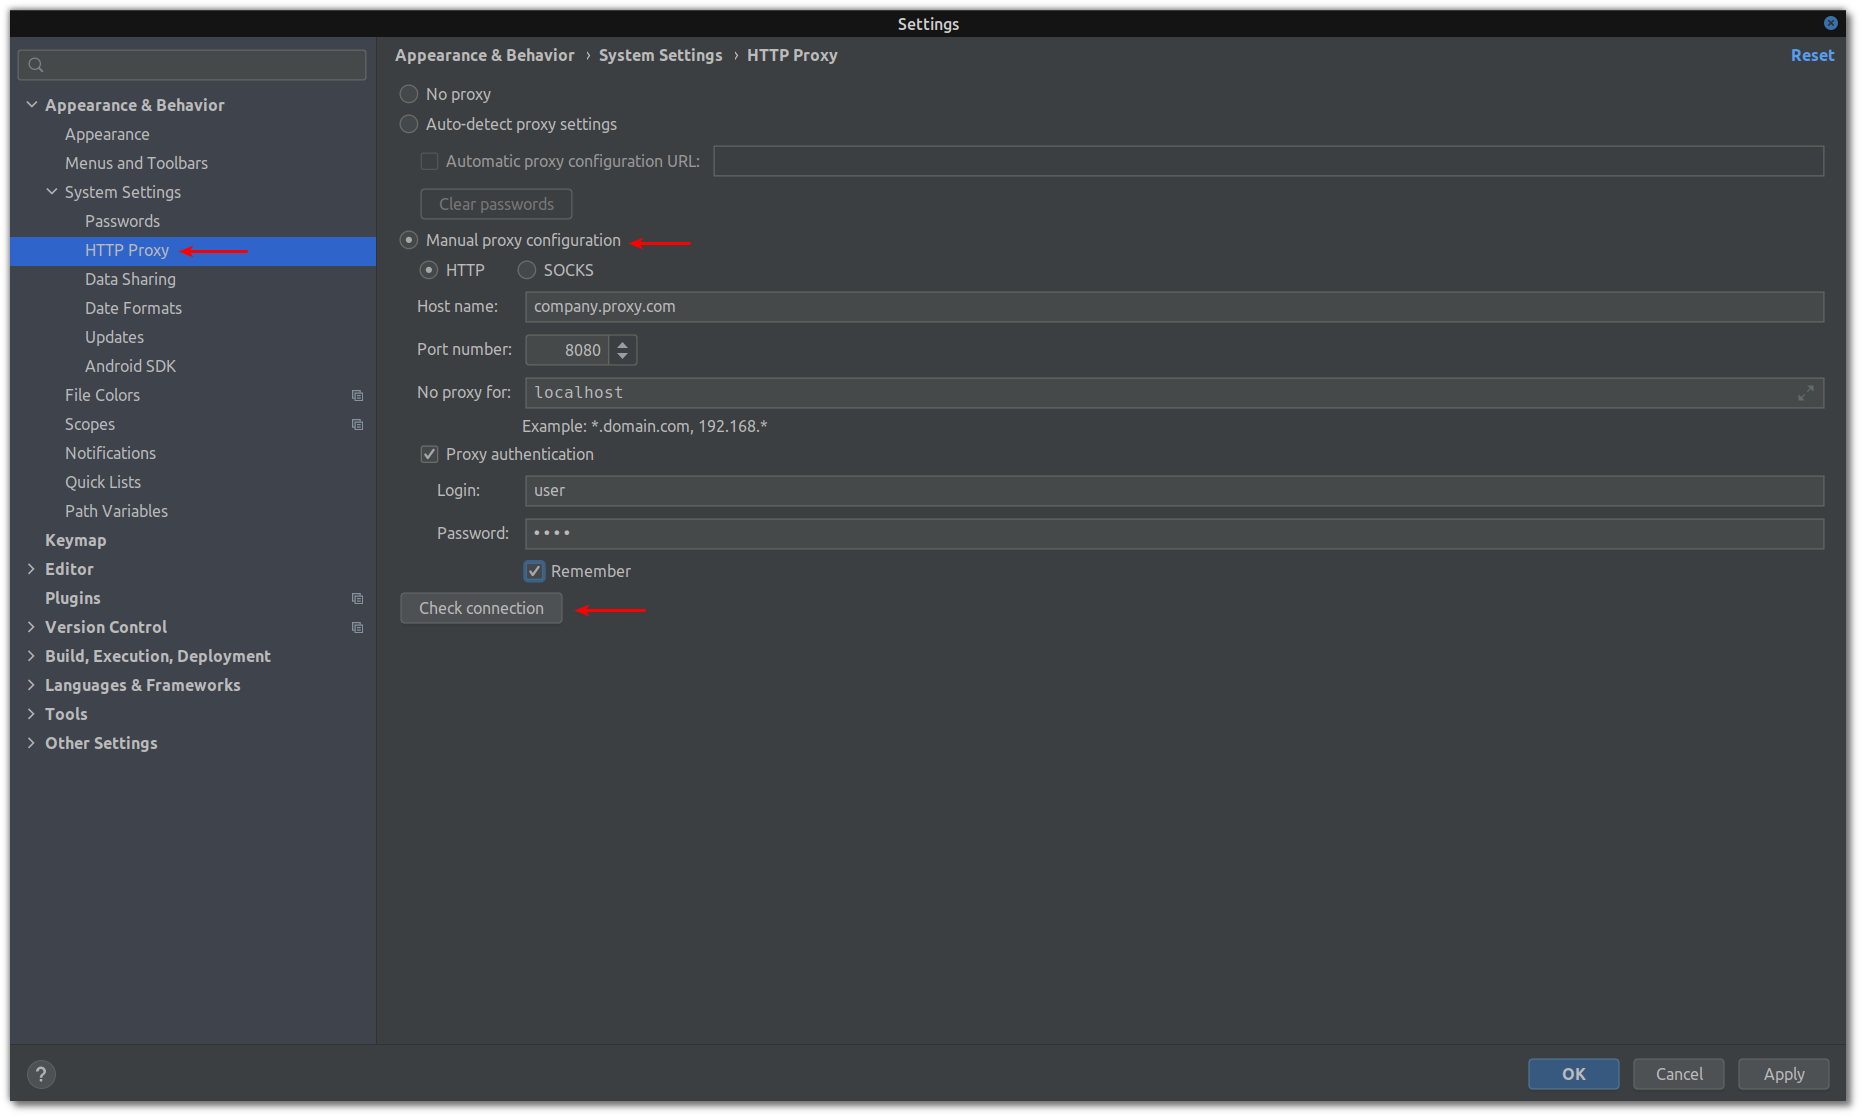Expand Build, Execution, Deployment section
This screenshot has width=1862, height=1117.
click(32, 656)
